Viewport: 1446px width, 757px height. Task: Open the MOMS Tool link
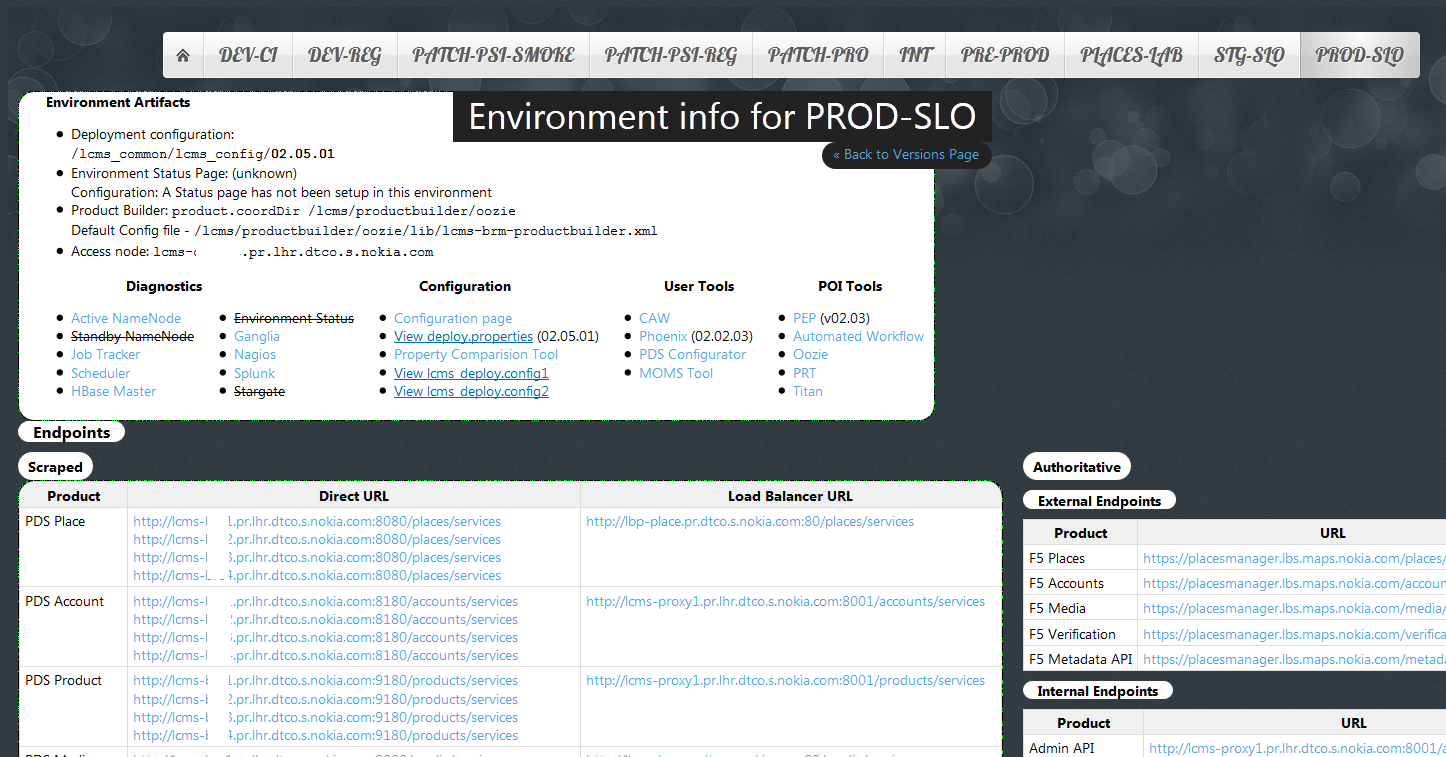tap(676, 373)
